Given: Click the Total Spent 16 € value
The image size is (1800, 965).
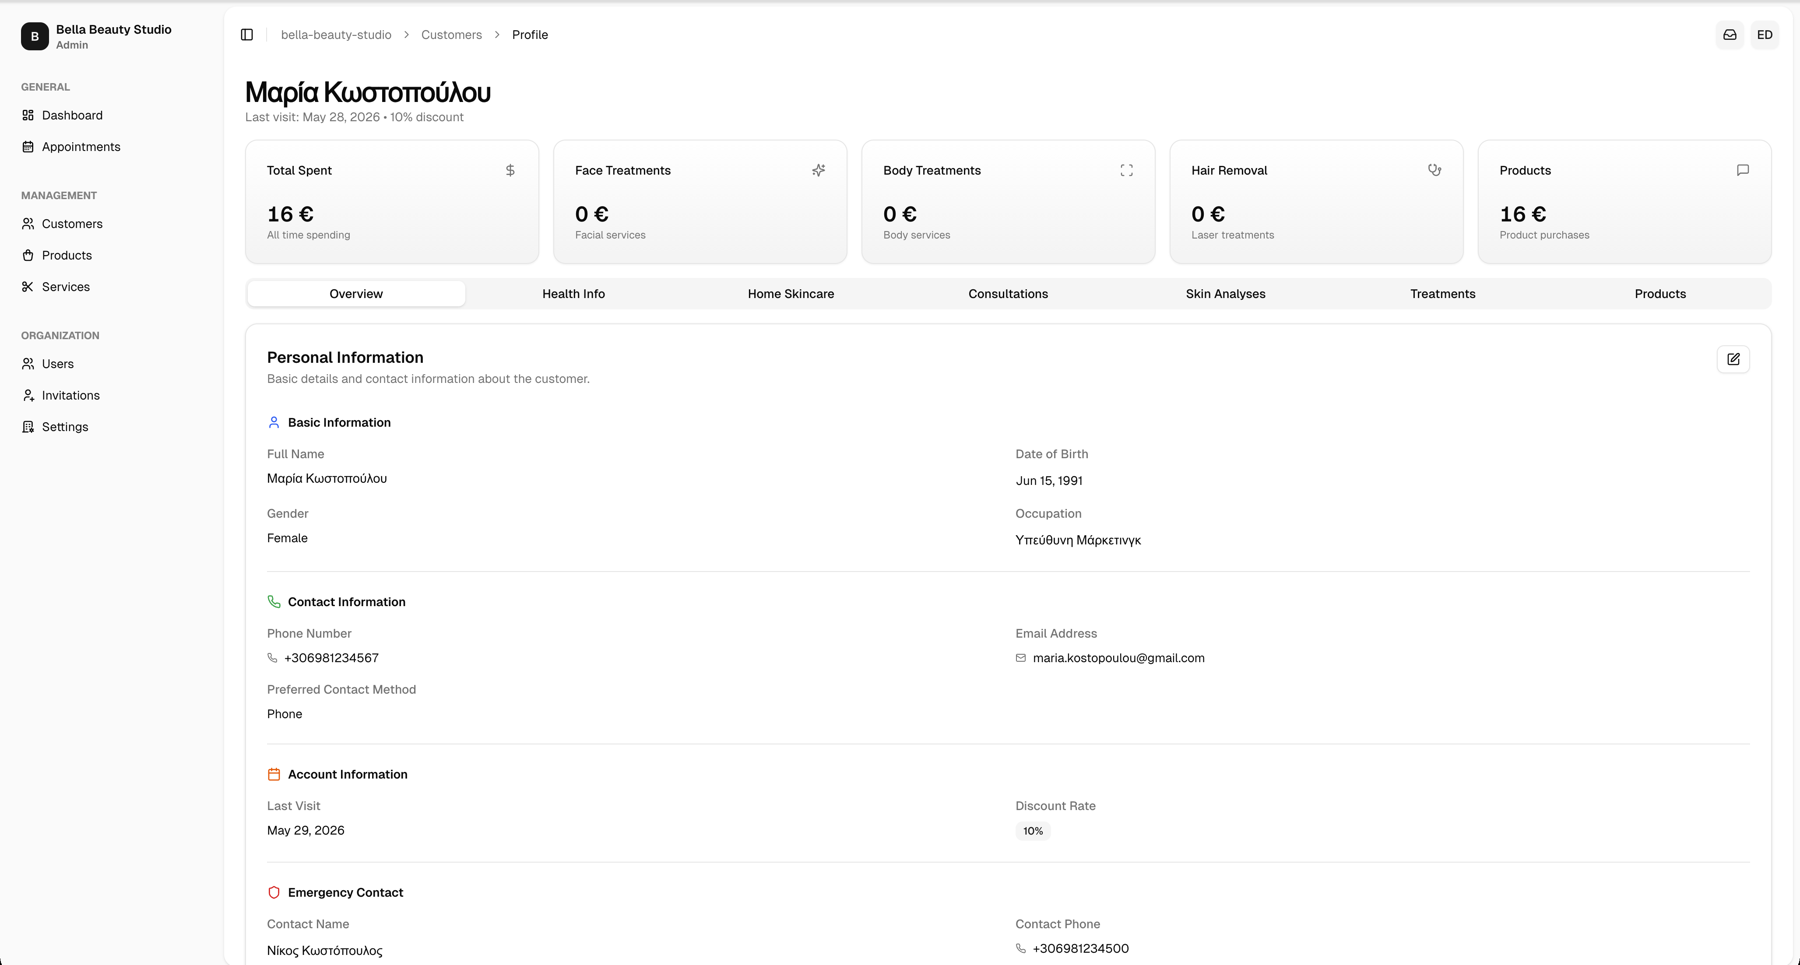Looking at the screenshot, I should coord(290,214).
